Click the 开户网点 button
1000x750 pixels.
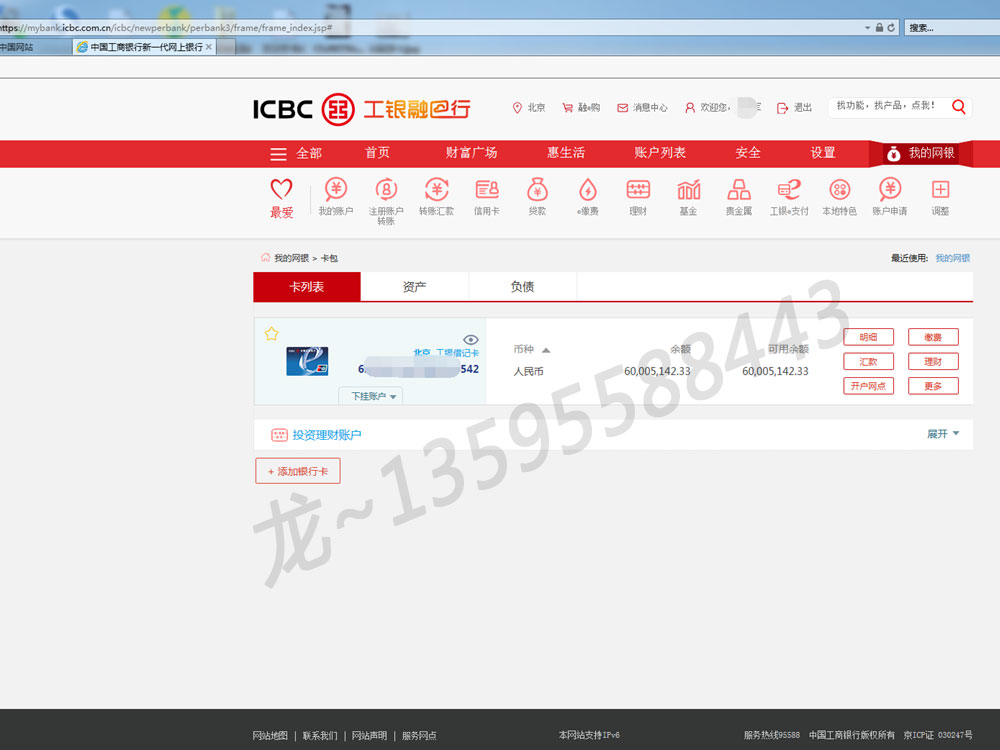868,386
